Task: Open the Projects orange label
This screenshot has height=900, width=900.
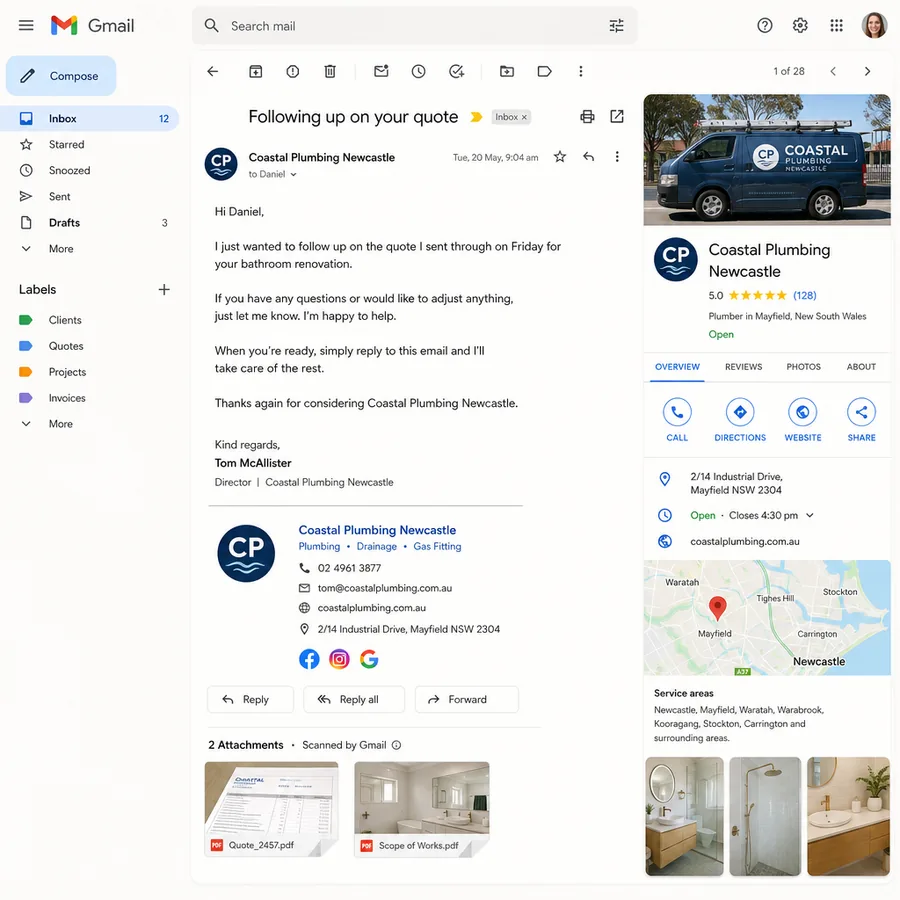Action: pos(67,372)
